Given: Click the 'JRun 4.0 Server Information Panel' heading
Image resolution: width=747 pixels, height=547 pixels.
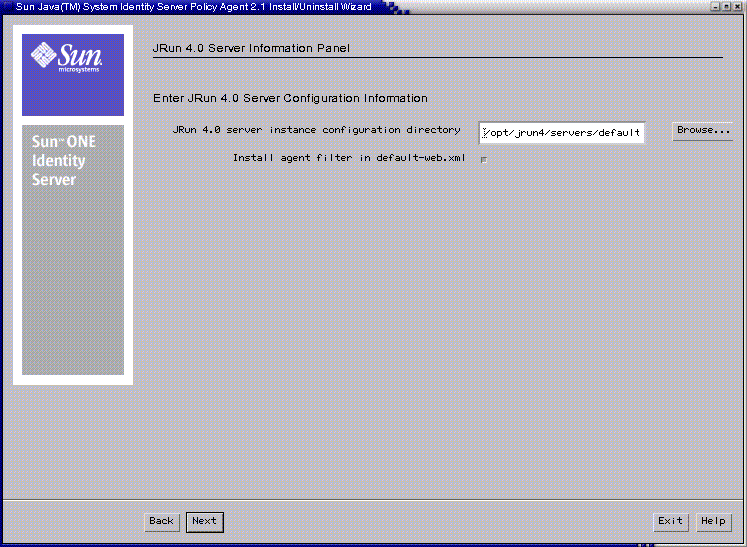Looking at the screenshot, I should (x=251, y=48).
